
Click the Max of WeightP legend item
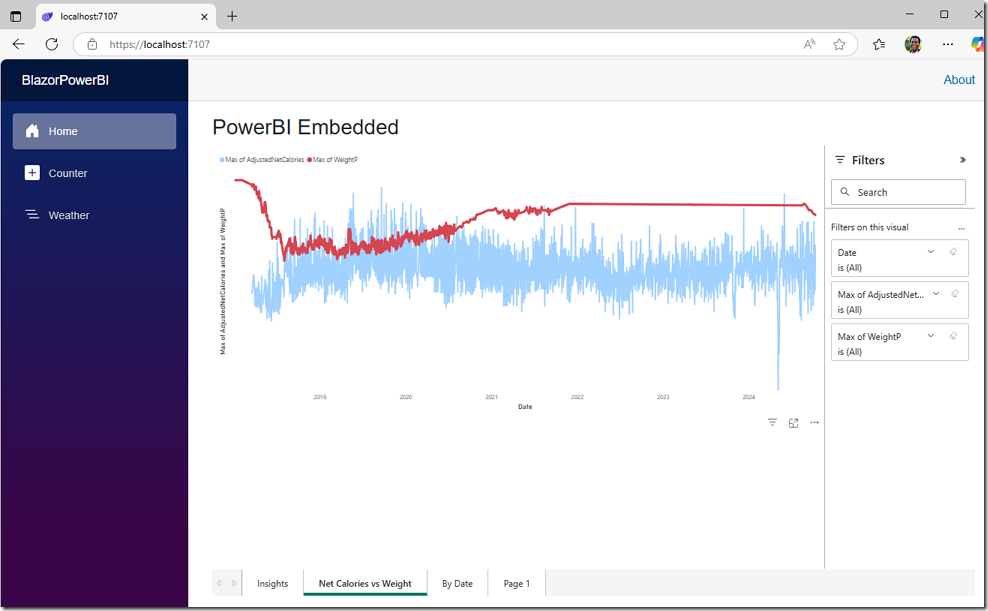(x=333, y=160)
